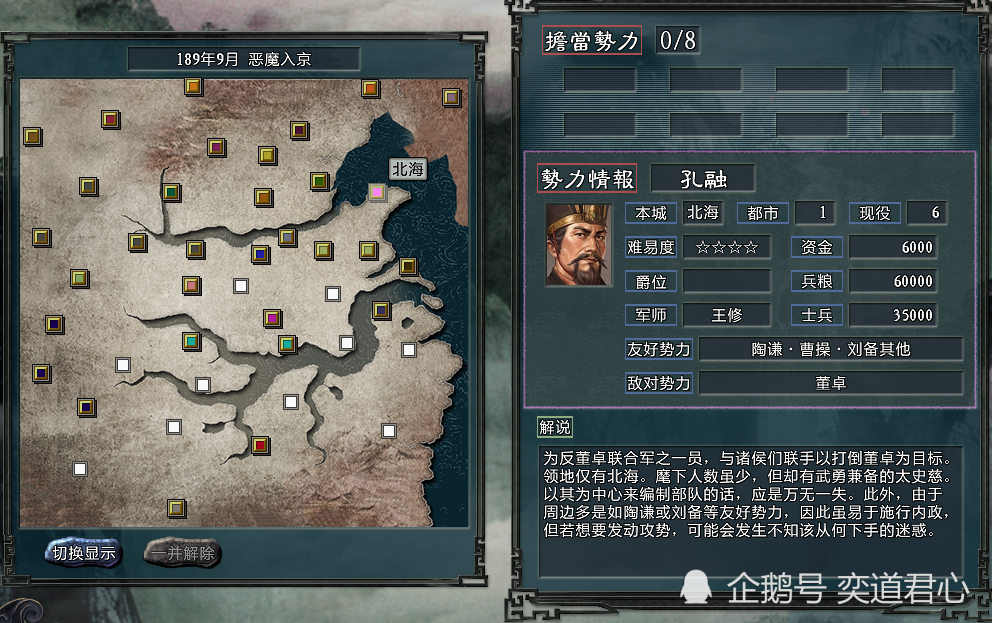Image resolution: width=992 pixels, height=623 pixels.
Task: Click the first empty faction slot
Action: [x=599, y=81]
